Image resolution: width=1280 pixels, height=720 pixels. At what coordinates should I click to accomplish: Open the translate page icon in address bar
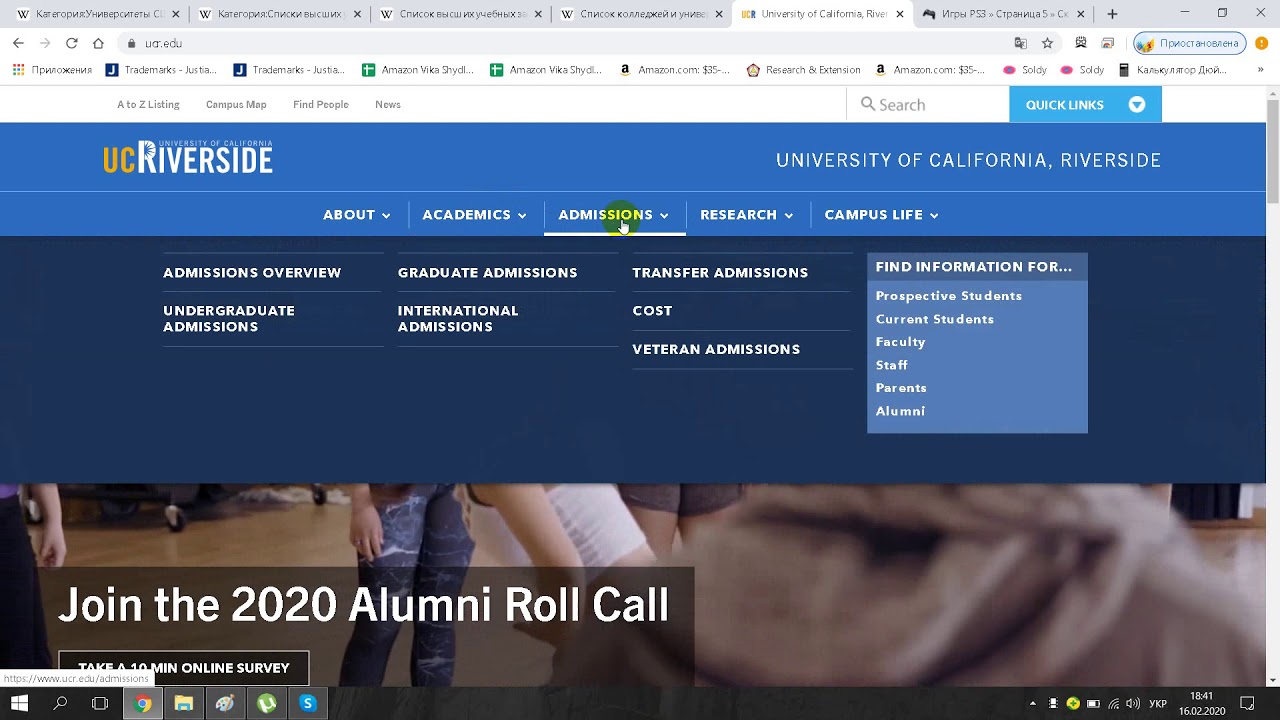1020,43
